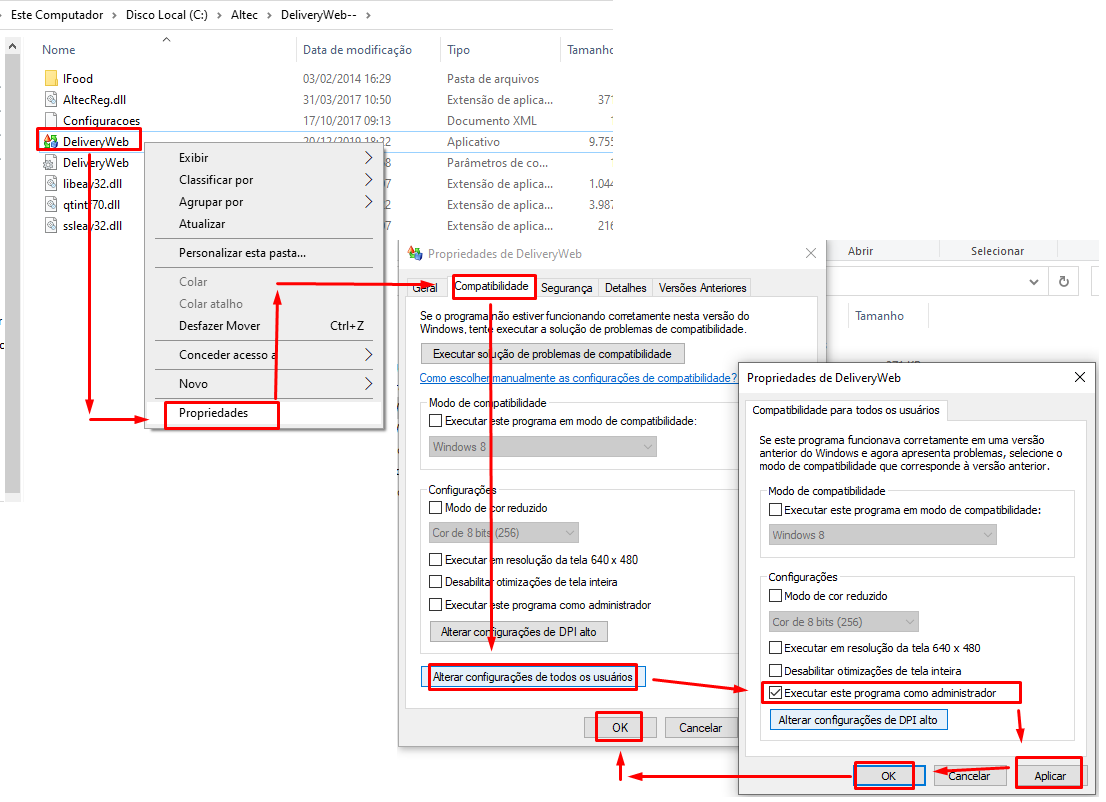Screen dimensions: 1106x802
Task: Uncheck Executar como administrador in front dialog
Action: [775, 693]
